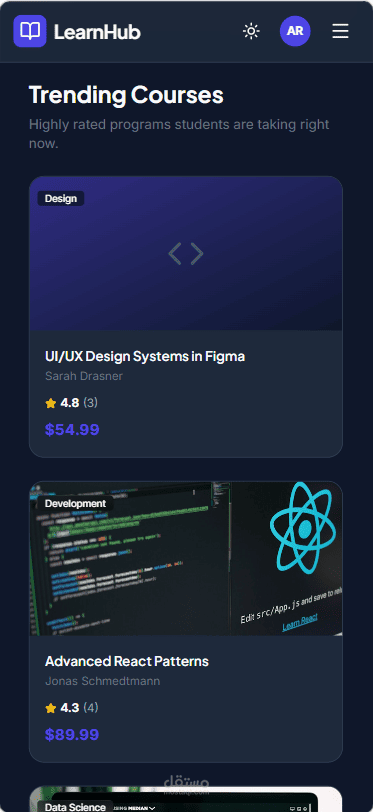Select the Design category badge
The height and width of the screenshot is (812, 373).
[61, 198]
